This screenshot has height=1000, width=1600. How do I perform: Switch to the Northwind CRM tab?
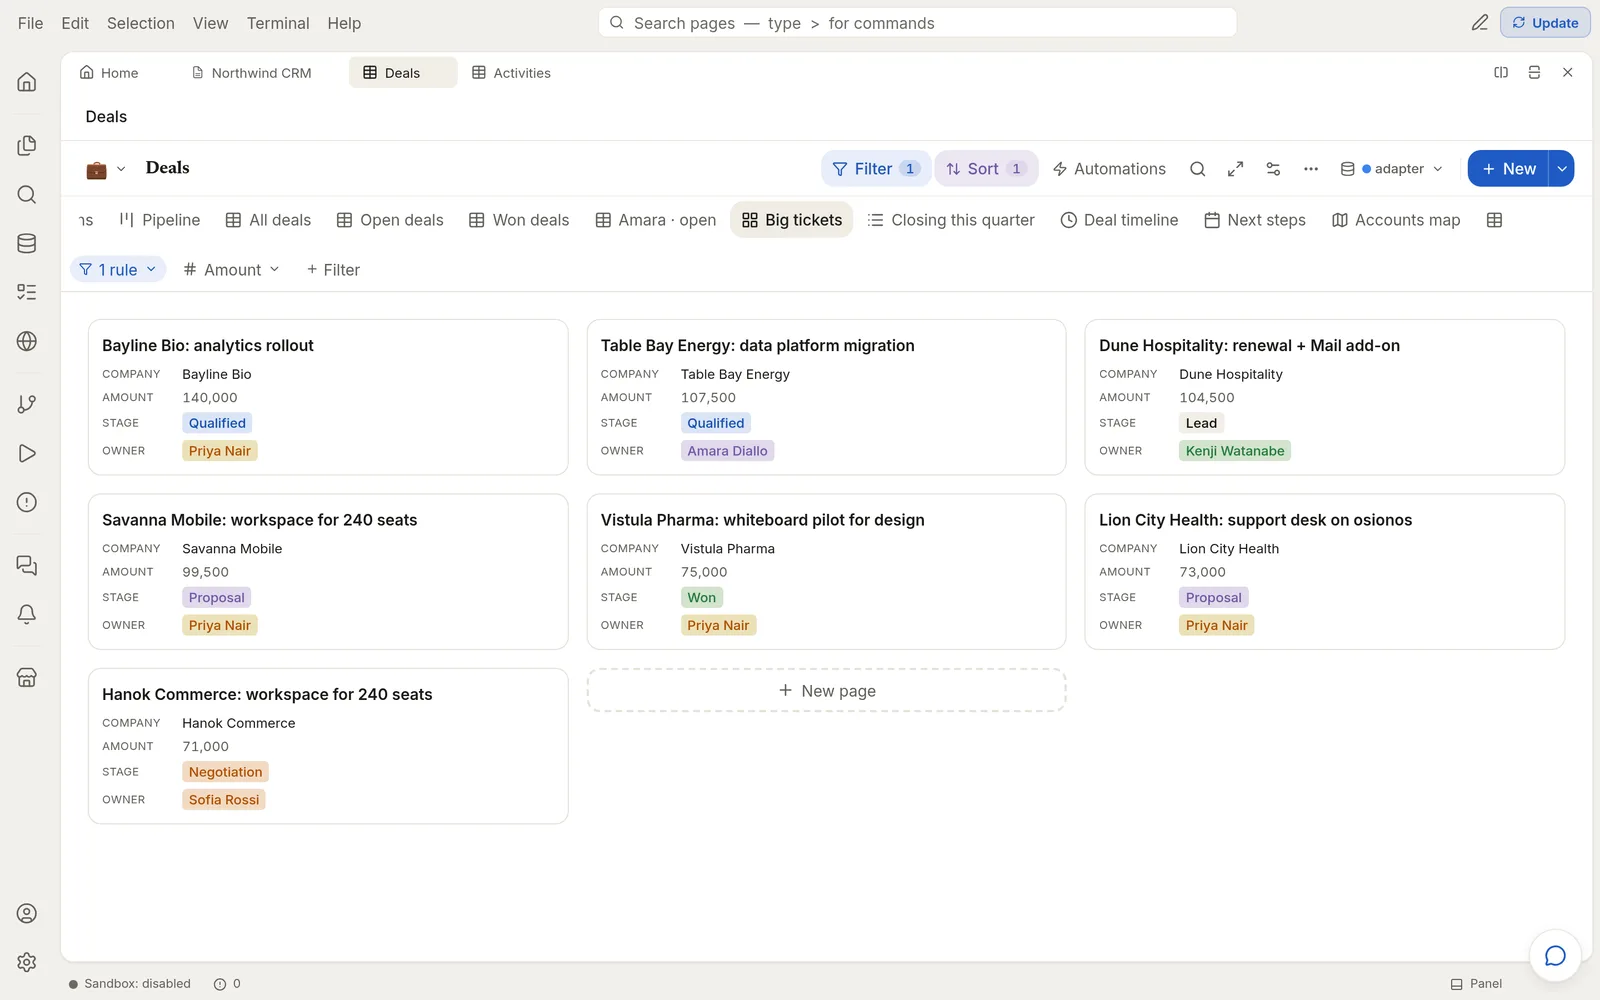point(252,73)
